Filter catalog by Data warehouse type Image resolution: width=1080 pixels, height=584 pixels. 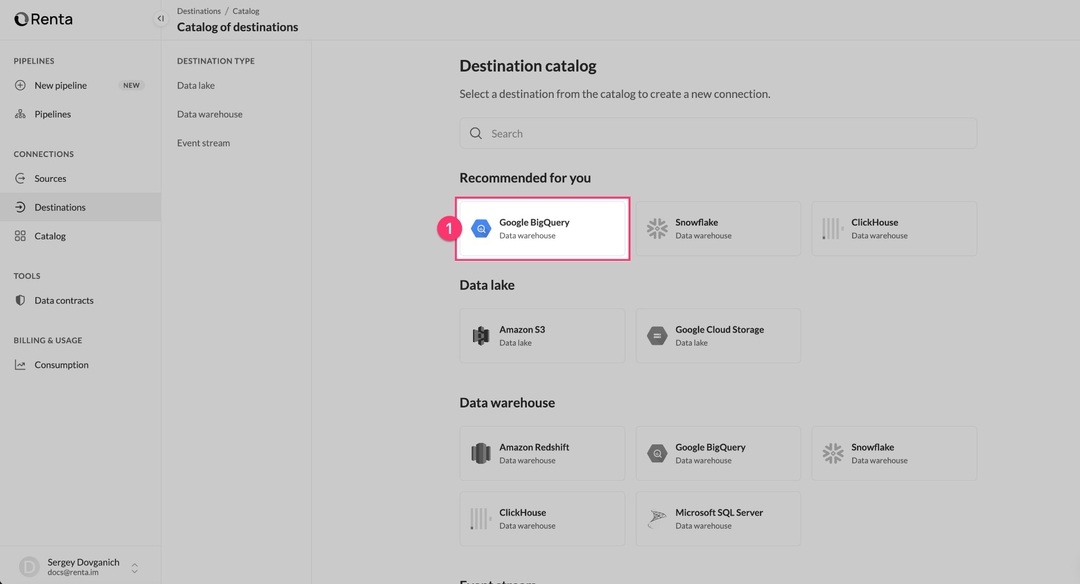tap(209, 113)
